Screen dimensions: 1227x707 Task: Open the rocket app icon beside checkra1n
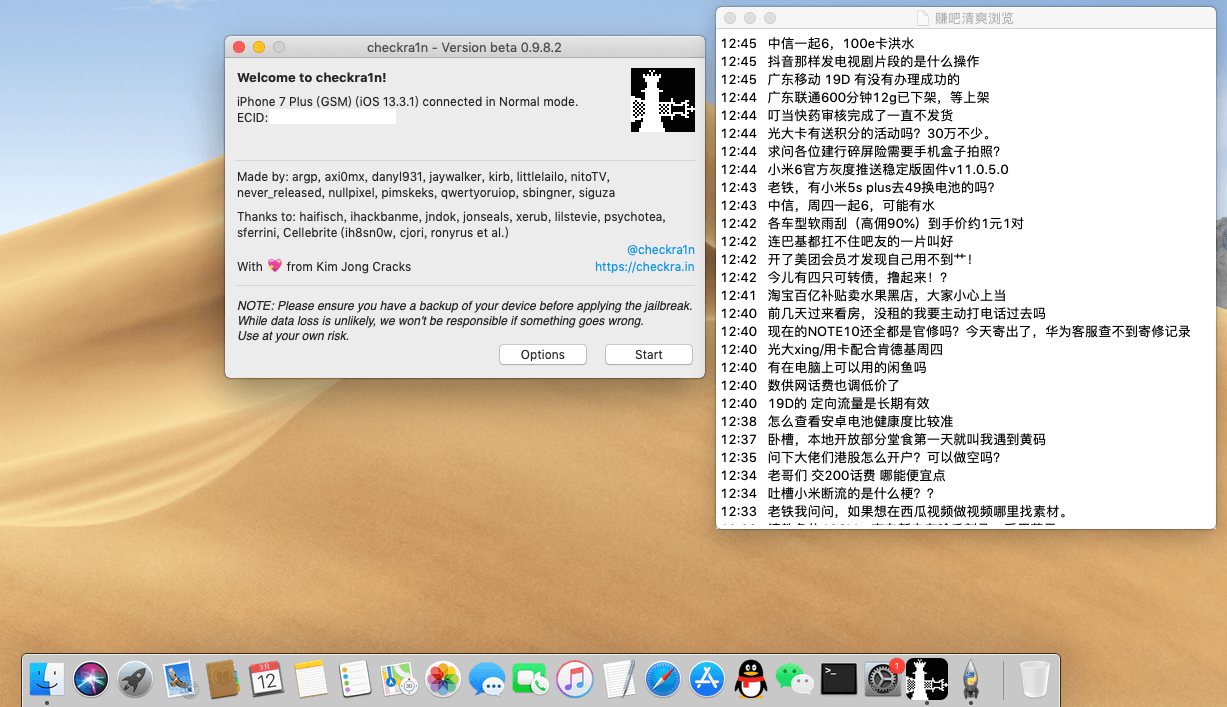pos(970,679)
